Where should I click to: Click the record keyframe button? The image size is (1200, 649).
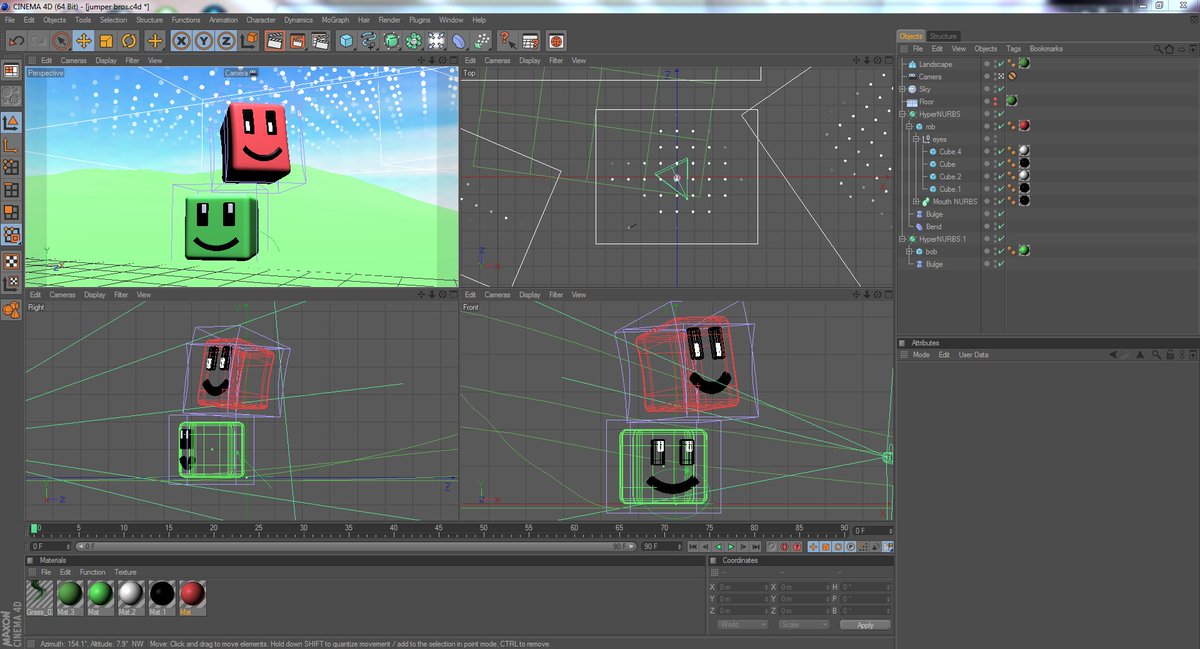click(x=771, y=547)
